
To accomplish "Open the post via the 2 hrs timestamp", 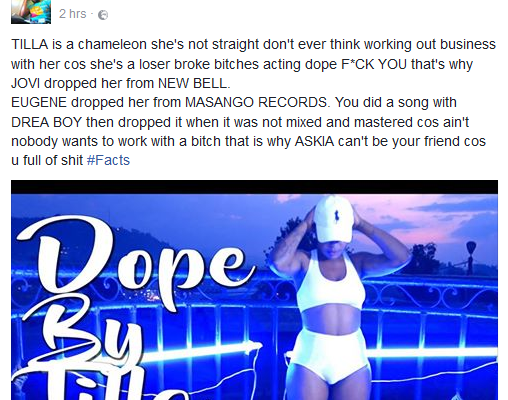I will [x=73, y=14].
